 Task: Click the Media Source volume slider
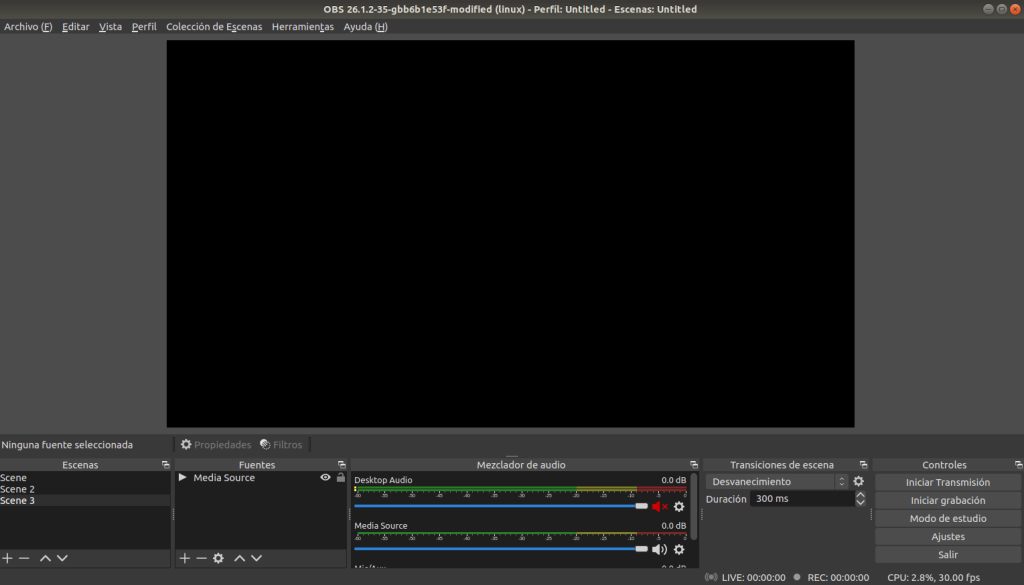coord(501,549)
